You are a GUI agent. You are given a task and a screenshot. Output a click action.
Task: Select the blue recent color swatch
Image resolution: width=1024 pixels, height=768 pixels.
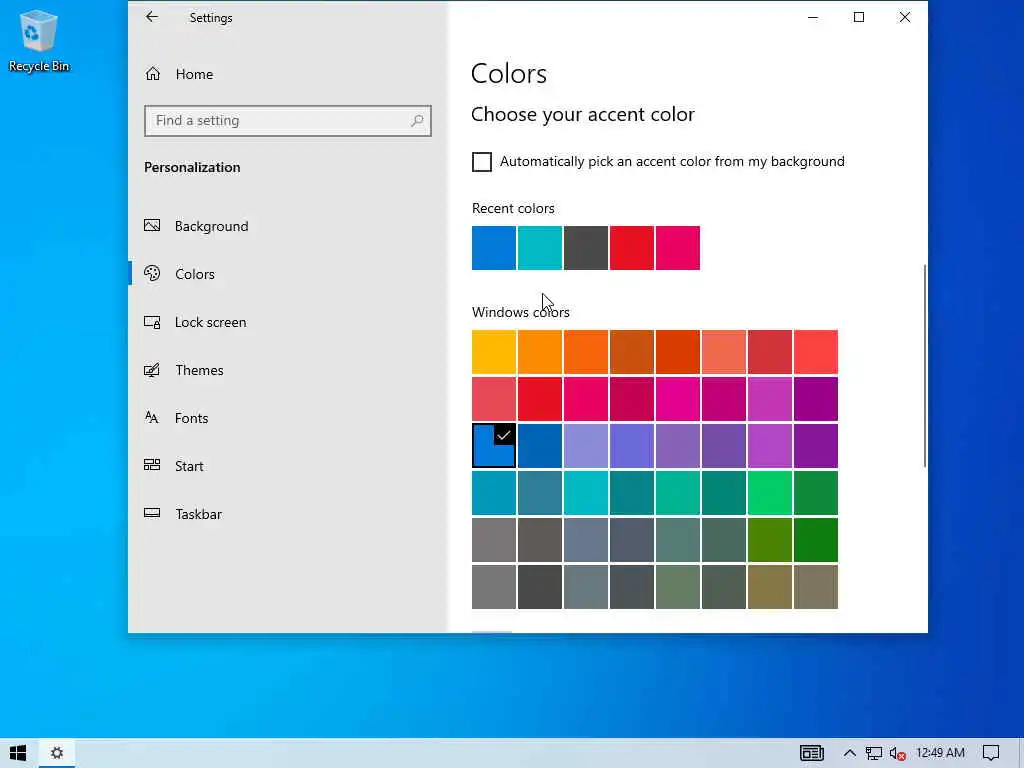pos(494,248)
